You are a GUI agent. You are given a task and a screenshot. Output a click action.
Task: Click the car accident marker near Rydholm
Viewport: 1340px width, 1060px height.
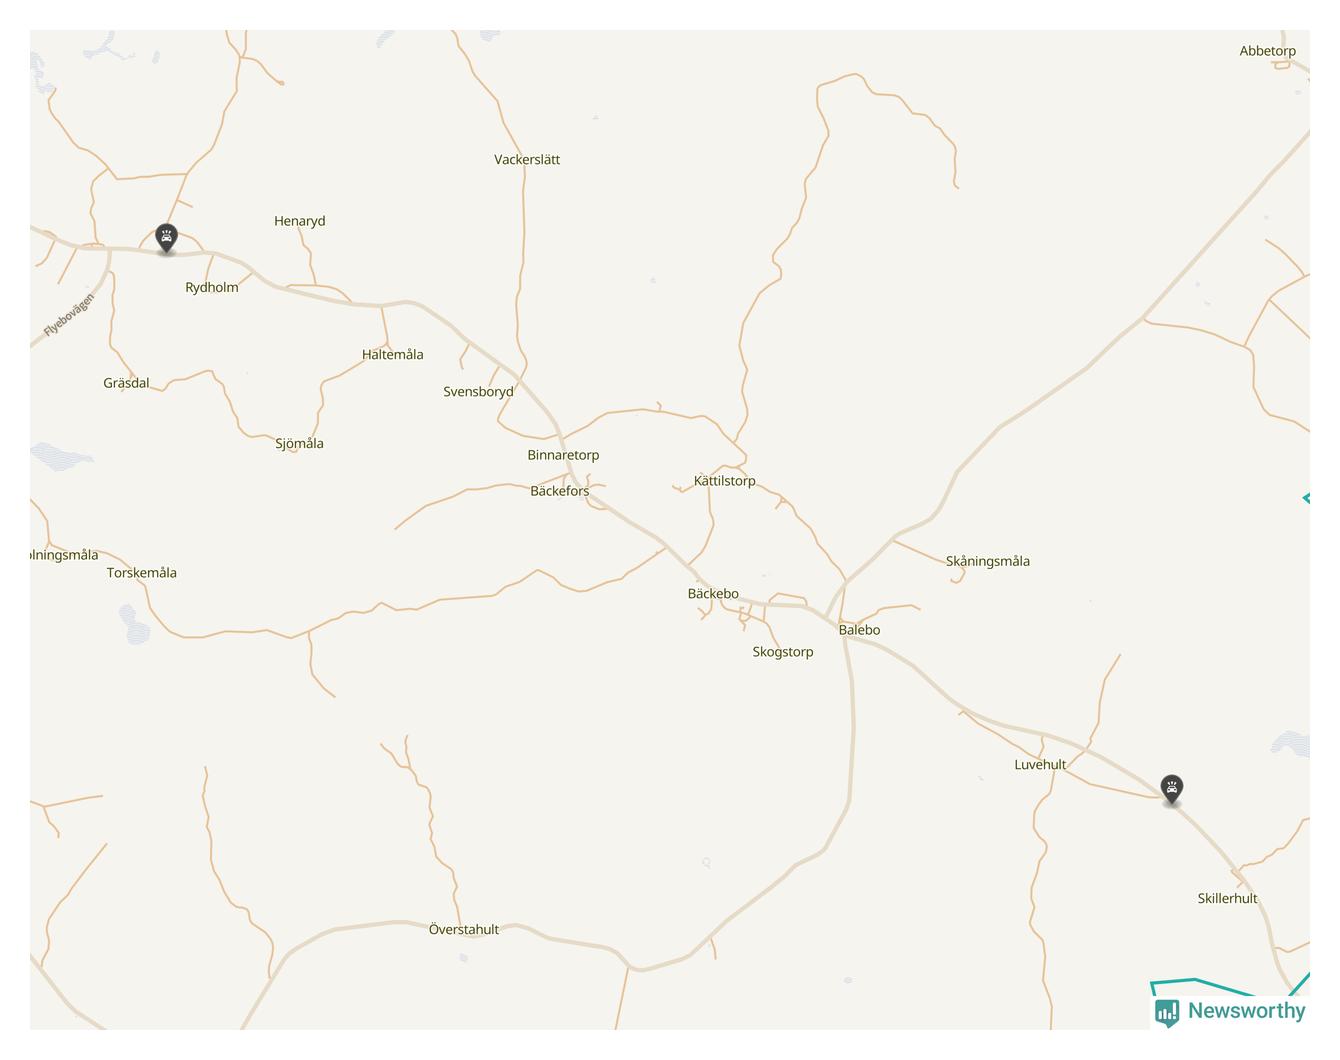click(166, 239)
